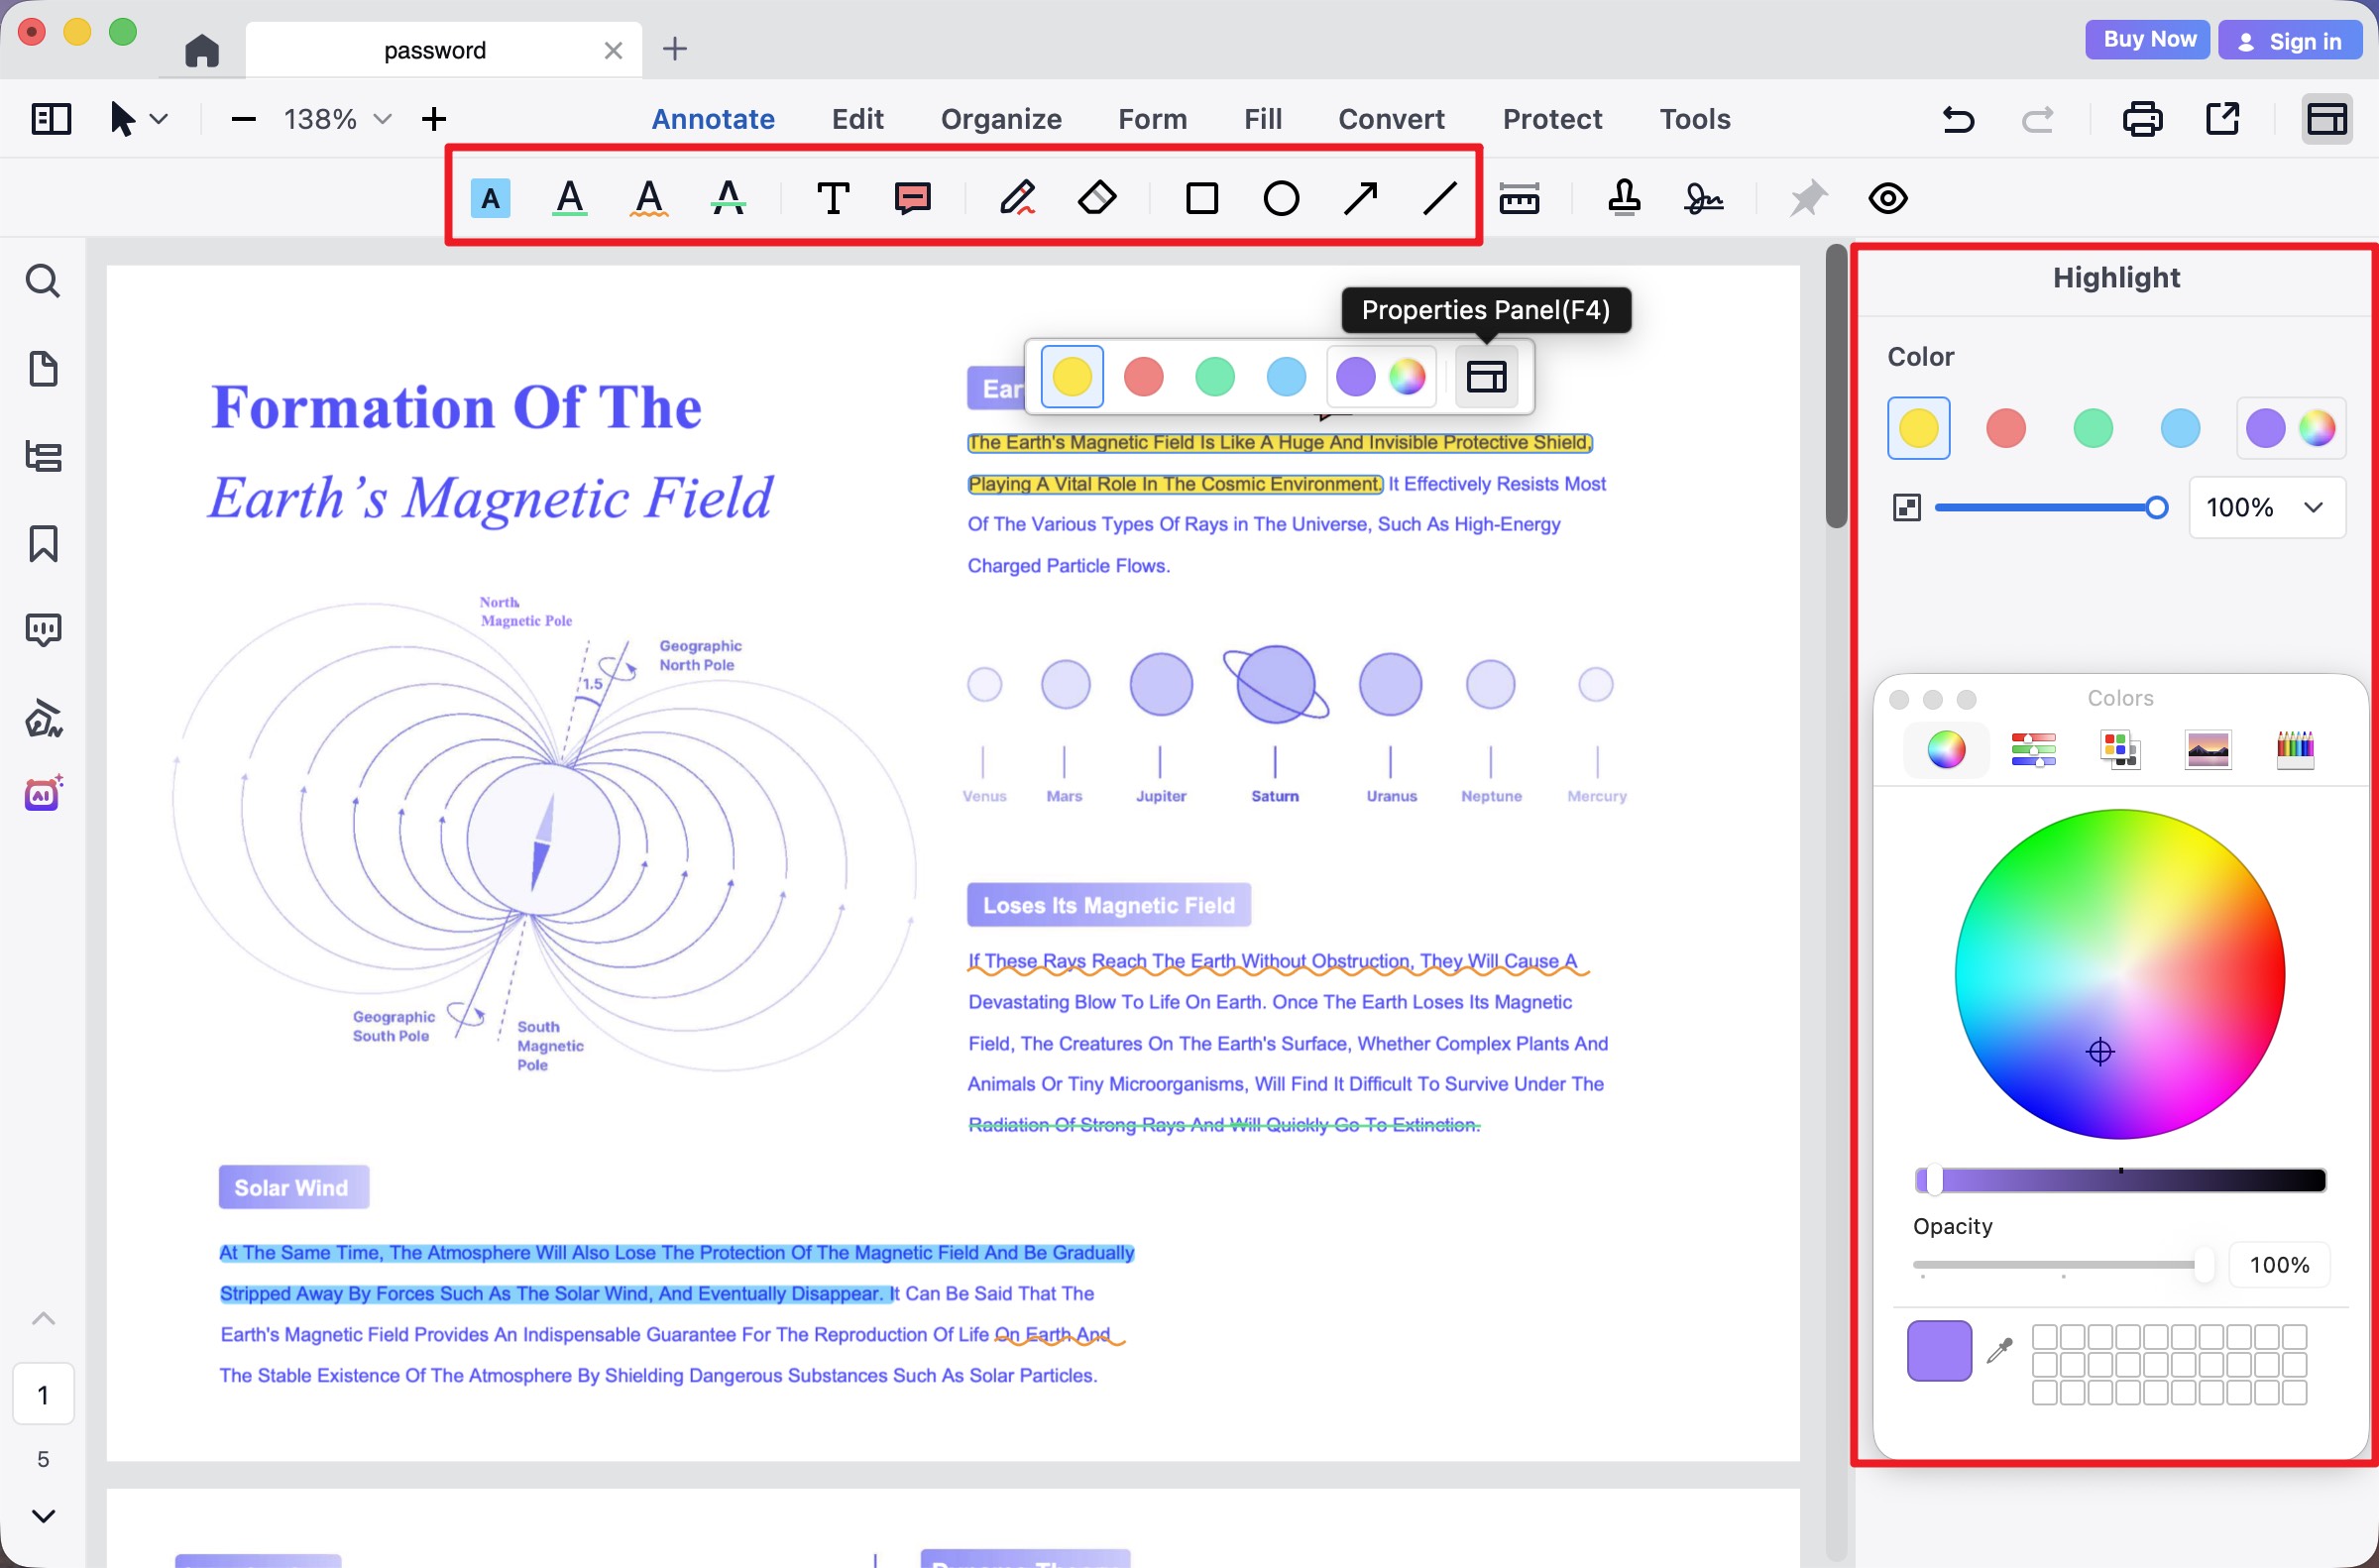Undo the last action
2379x1568 pixels.
click(1958, 119)
